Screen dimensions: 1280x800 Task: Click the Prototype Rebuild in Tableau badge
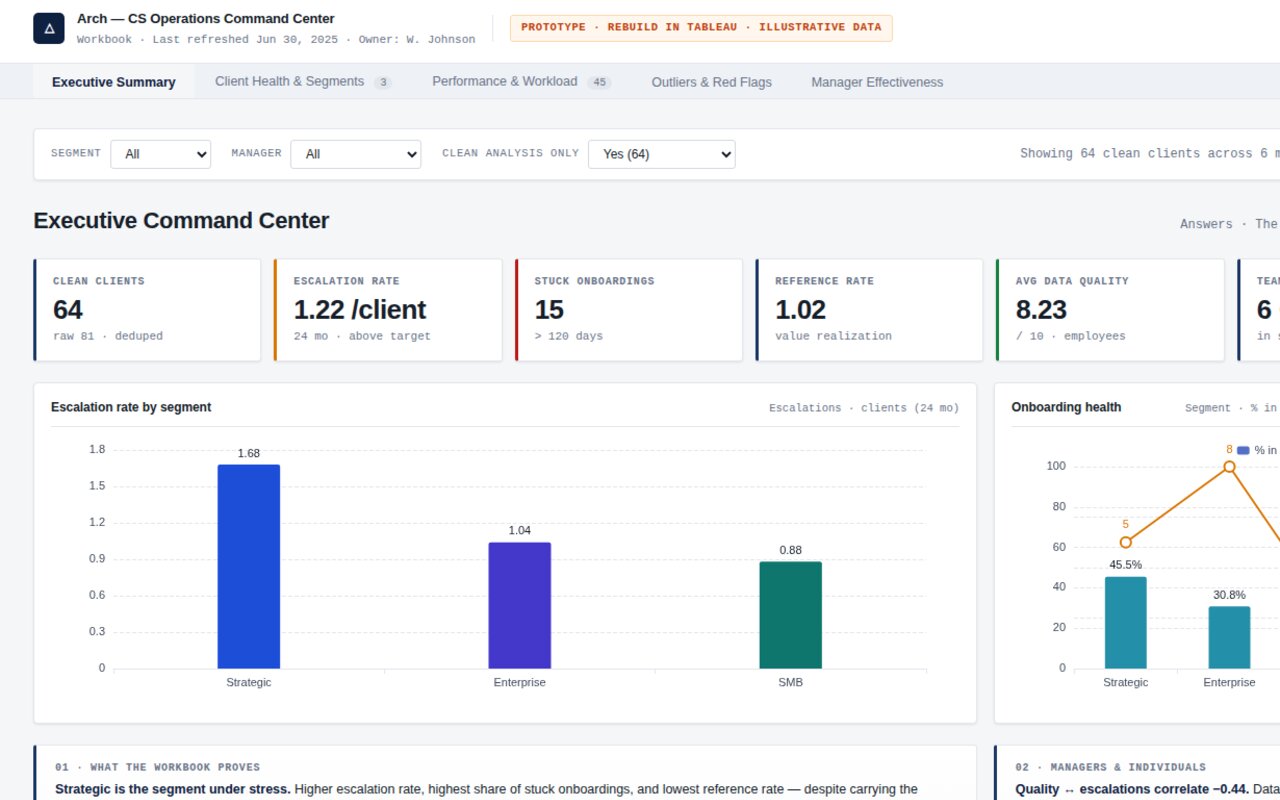(701, 28)
